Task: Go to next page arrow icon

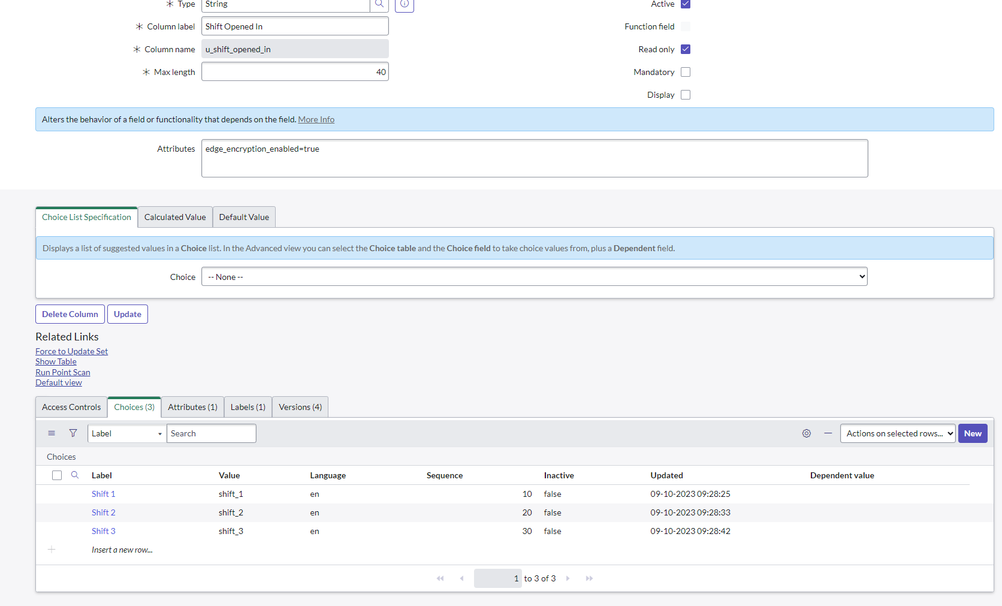Action: [x=567, y=579]
